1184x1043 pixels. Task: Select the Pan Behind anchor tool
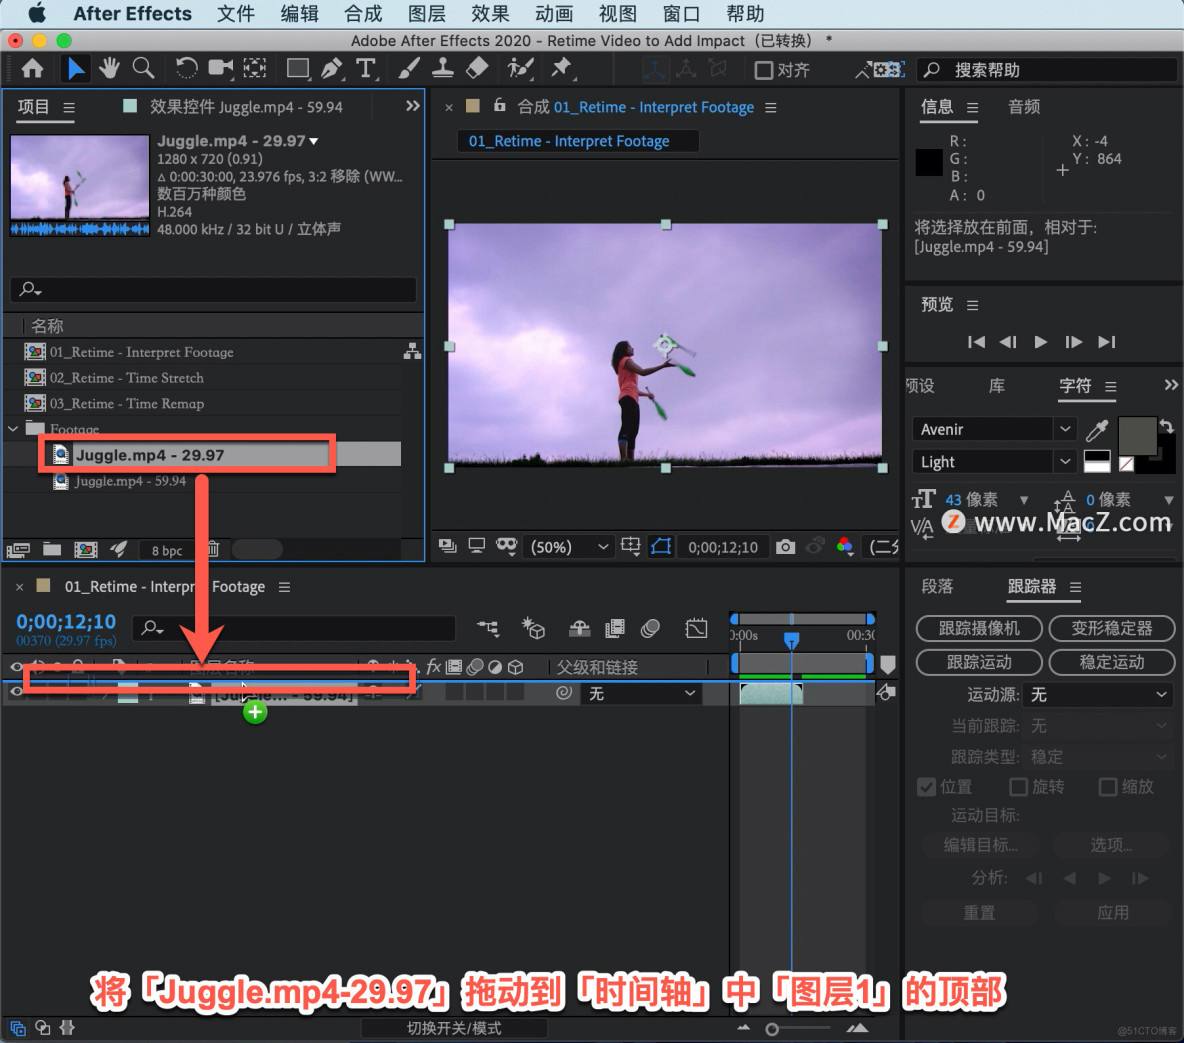pyautogui.click(x=255, y=69)
